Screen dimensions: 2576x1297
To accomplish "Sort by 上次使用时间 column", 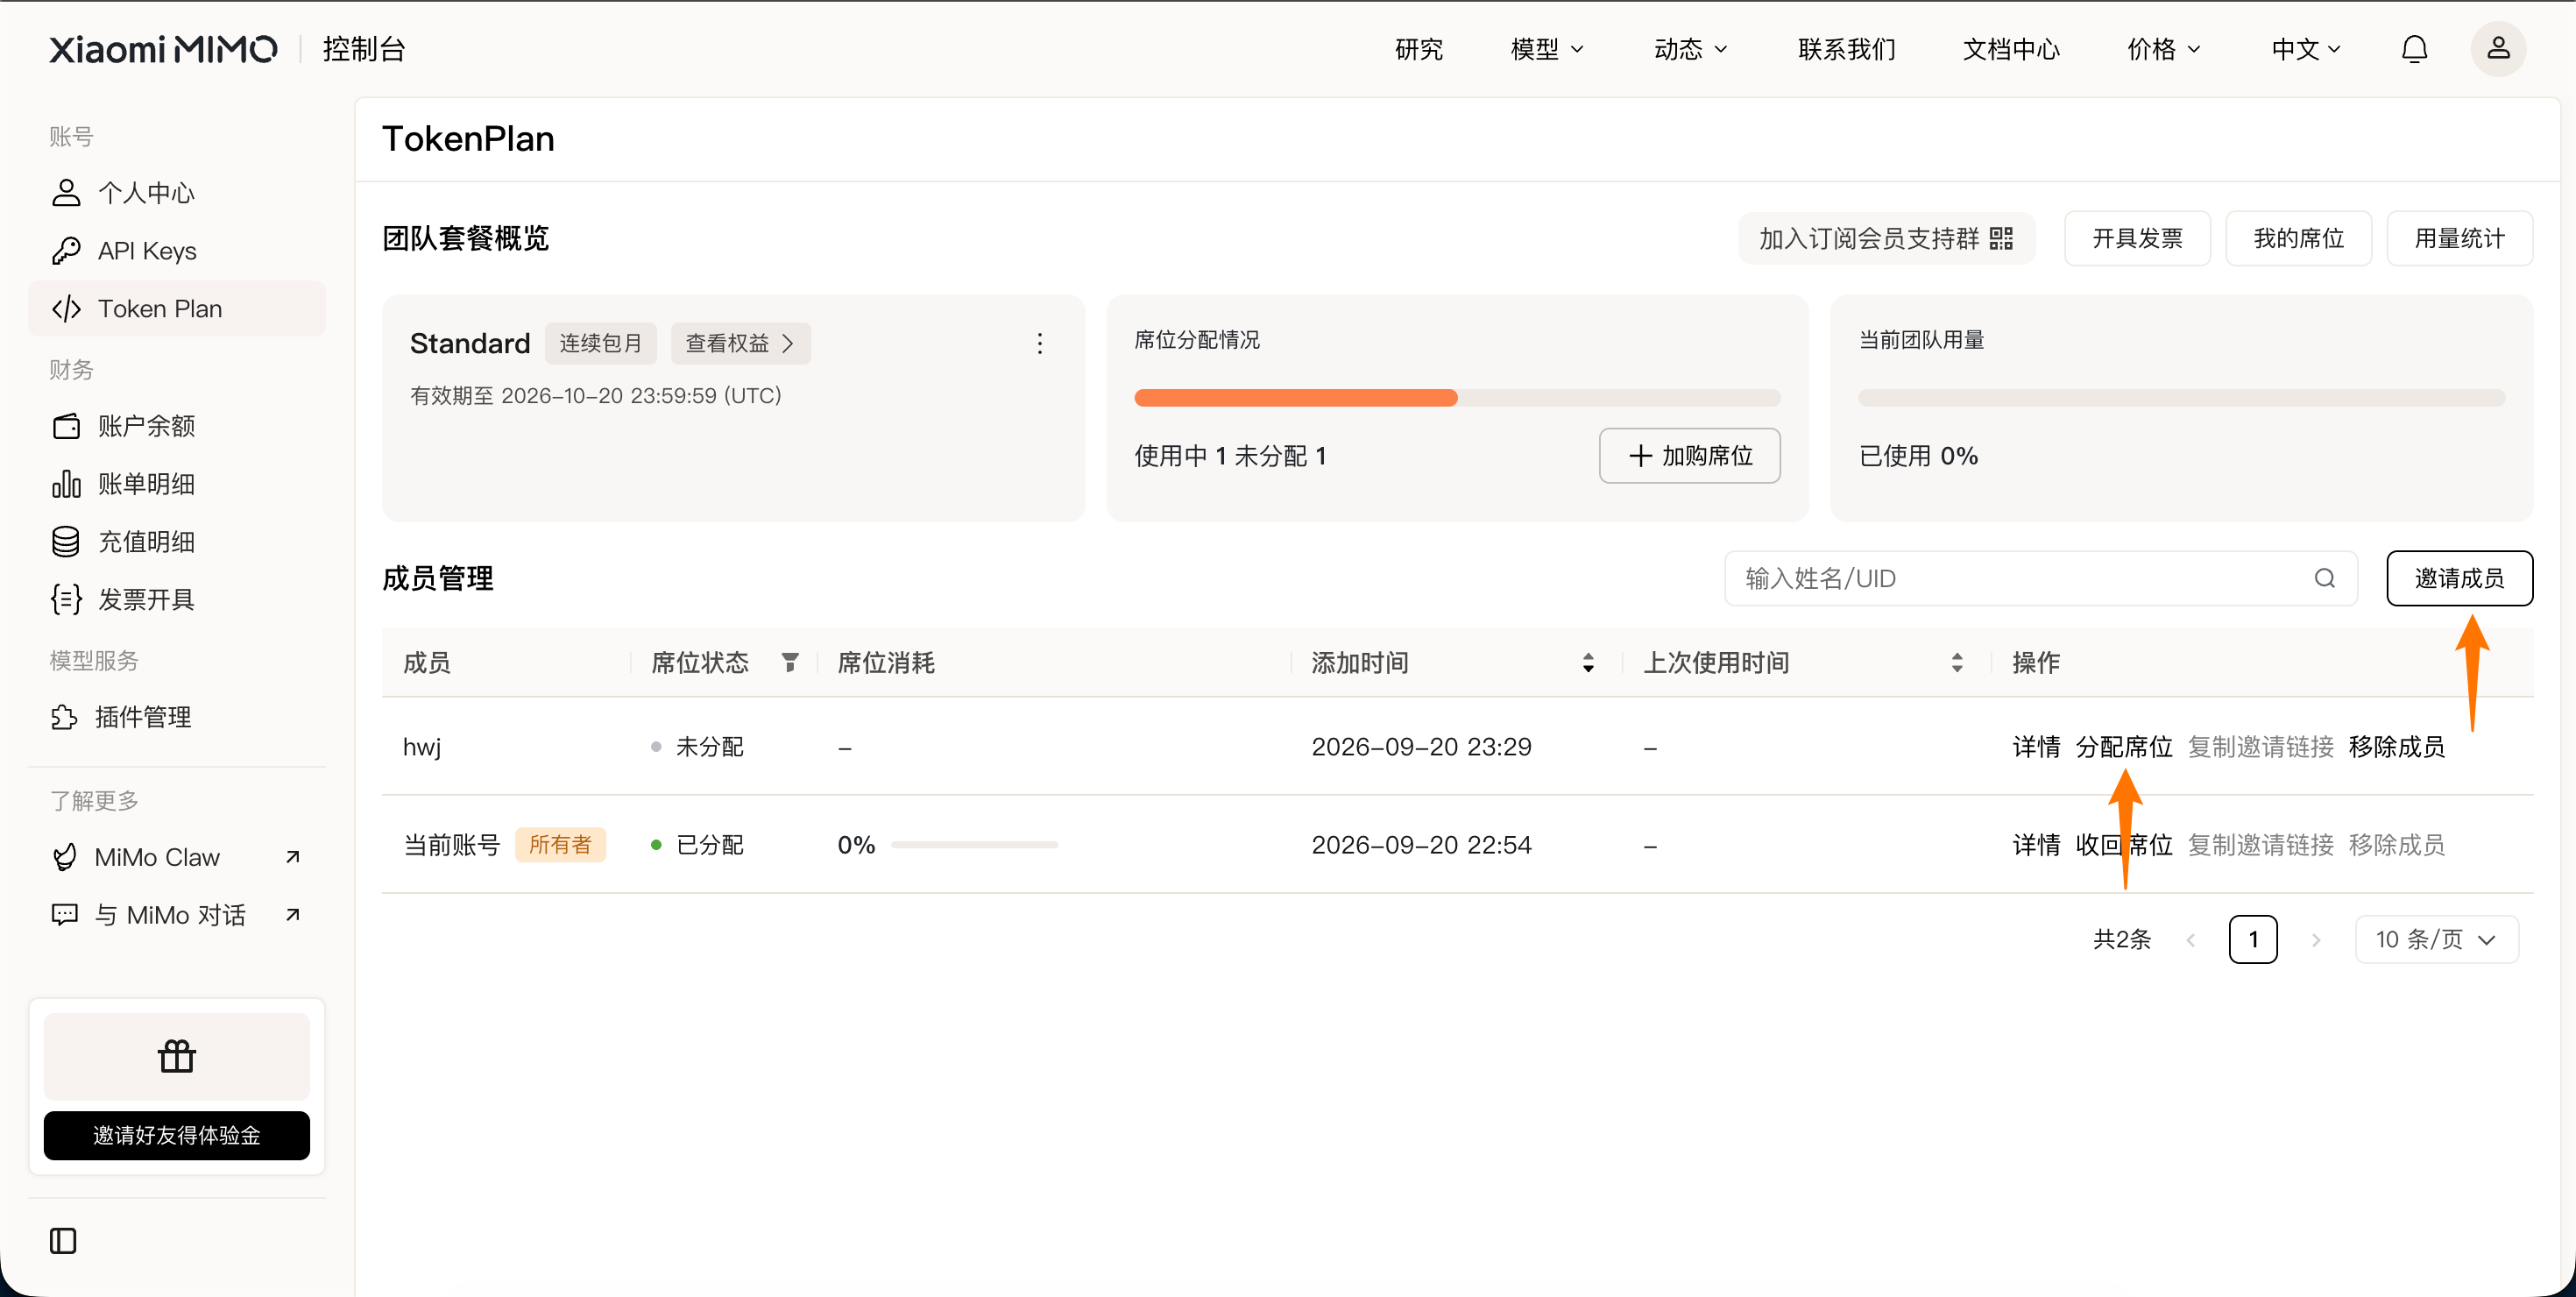I will click(x=1957, y=662).
